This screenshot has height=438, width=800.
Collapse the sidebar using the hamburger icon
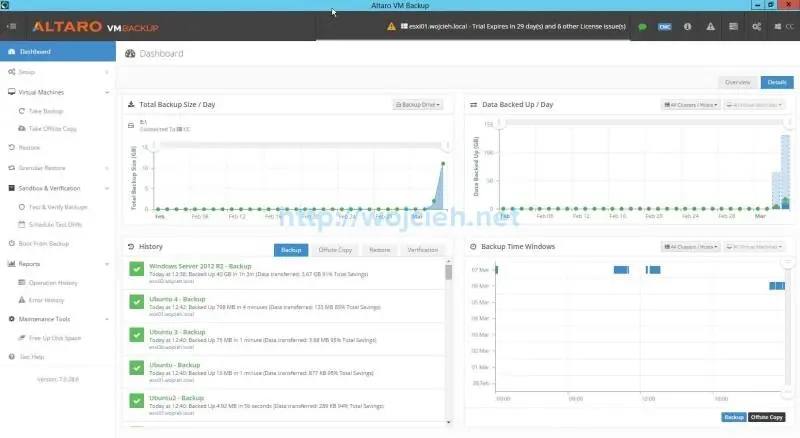[x=11, y=26]
